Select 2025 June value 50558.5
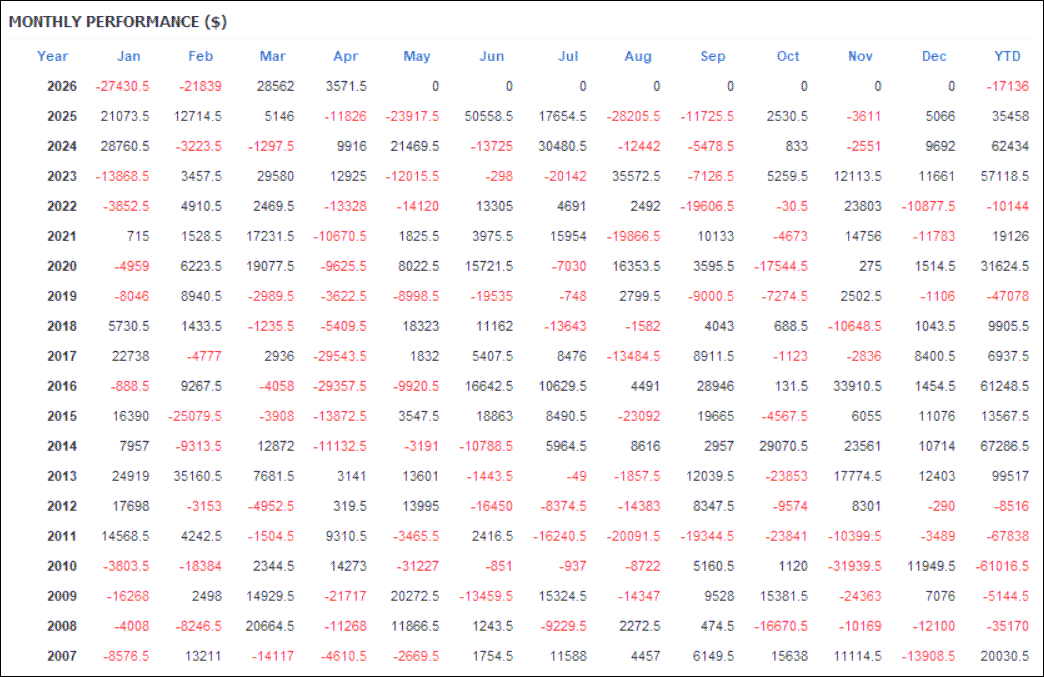 [489, 116]
